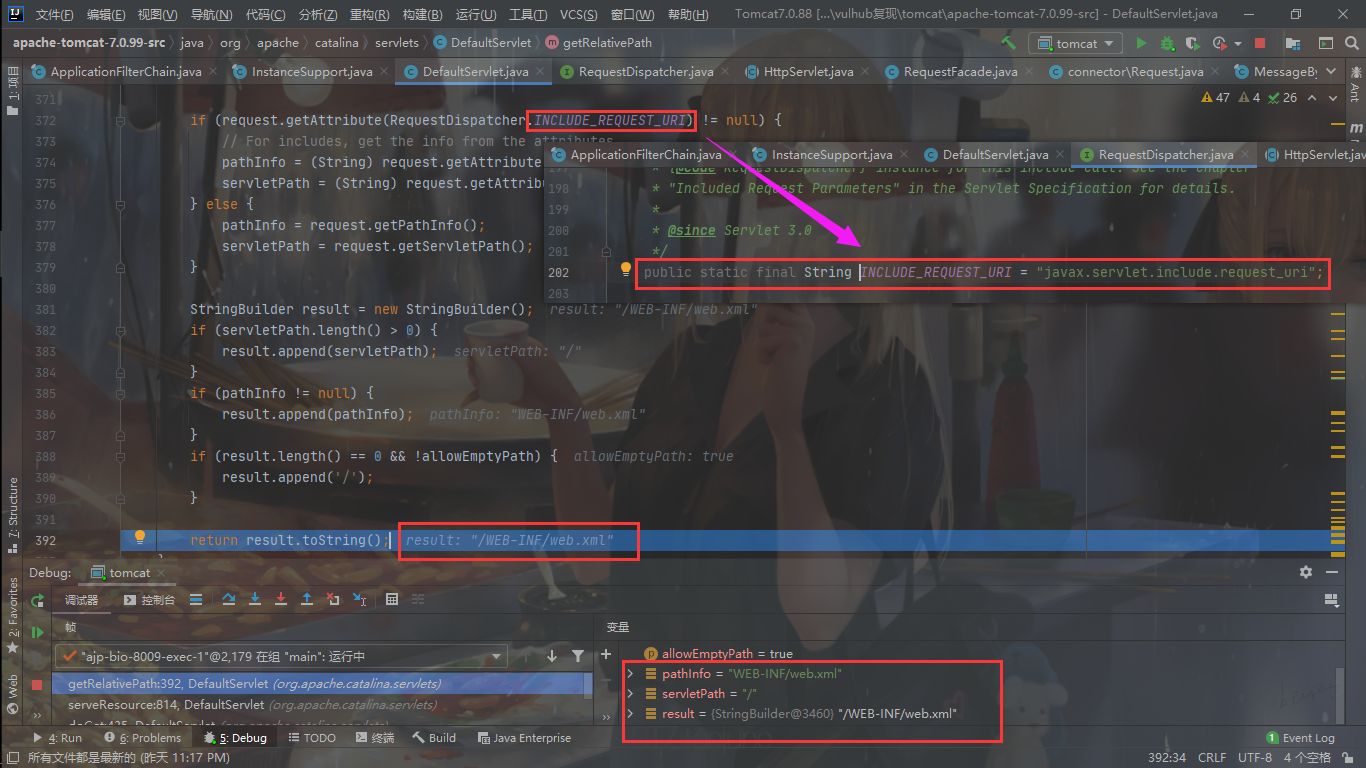
Task: Click the red Force Step Into icon
Action: pyautogui.click(x=281, y=599)
